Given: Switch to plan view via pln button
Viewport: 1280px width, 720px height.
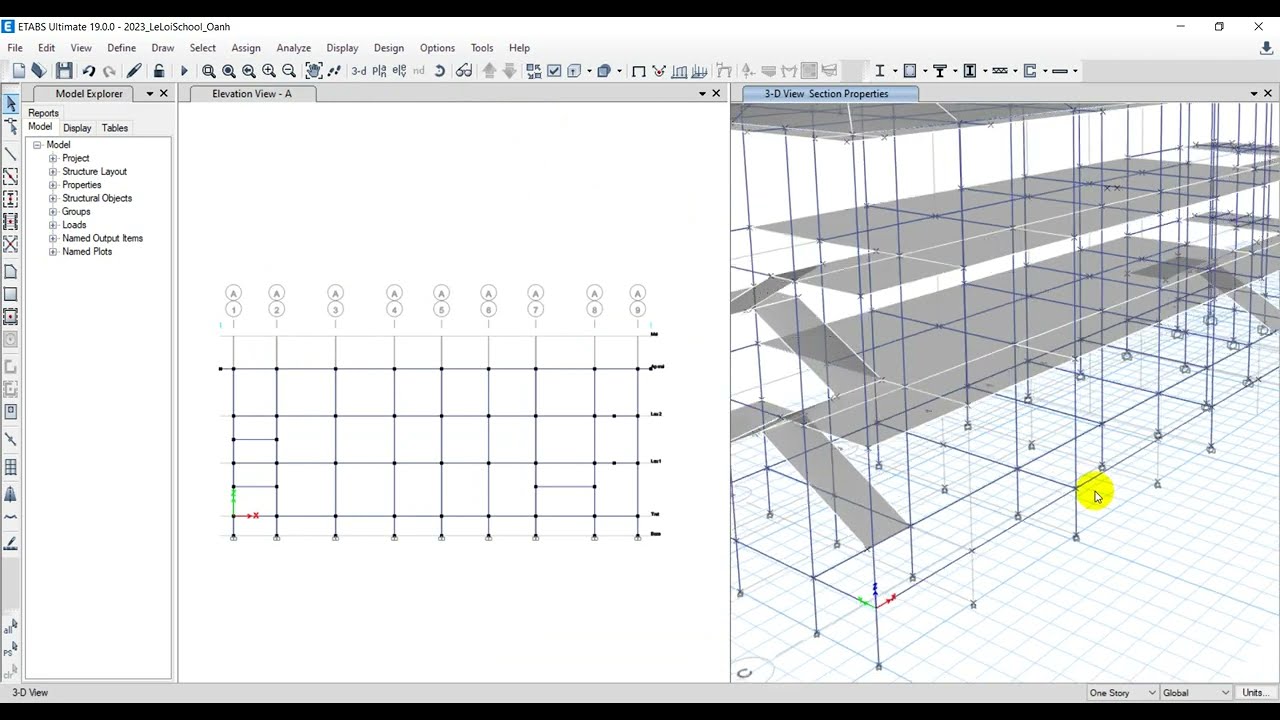Looking at the screenshot, I should click(x=380, y=71).
